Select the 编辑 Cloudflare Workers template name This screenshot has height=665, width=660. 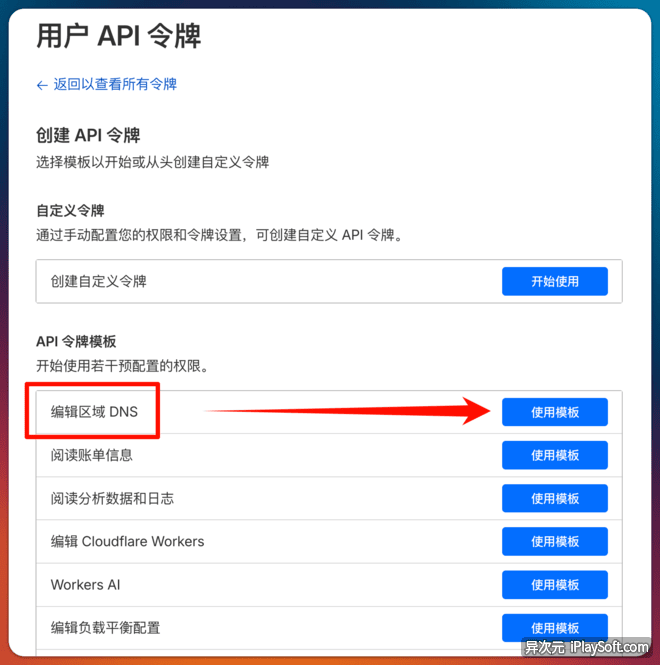[127, 541]
